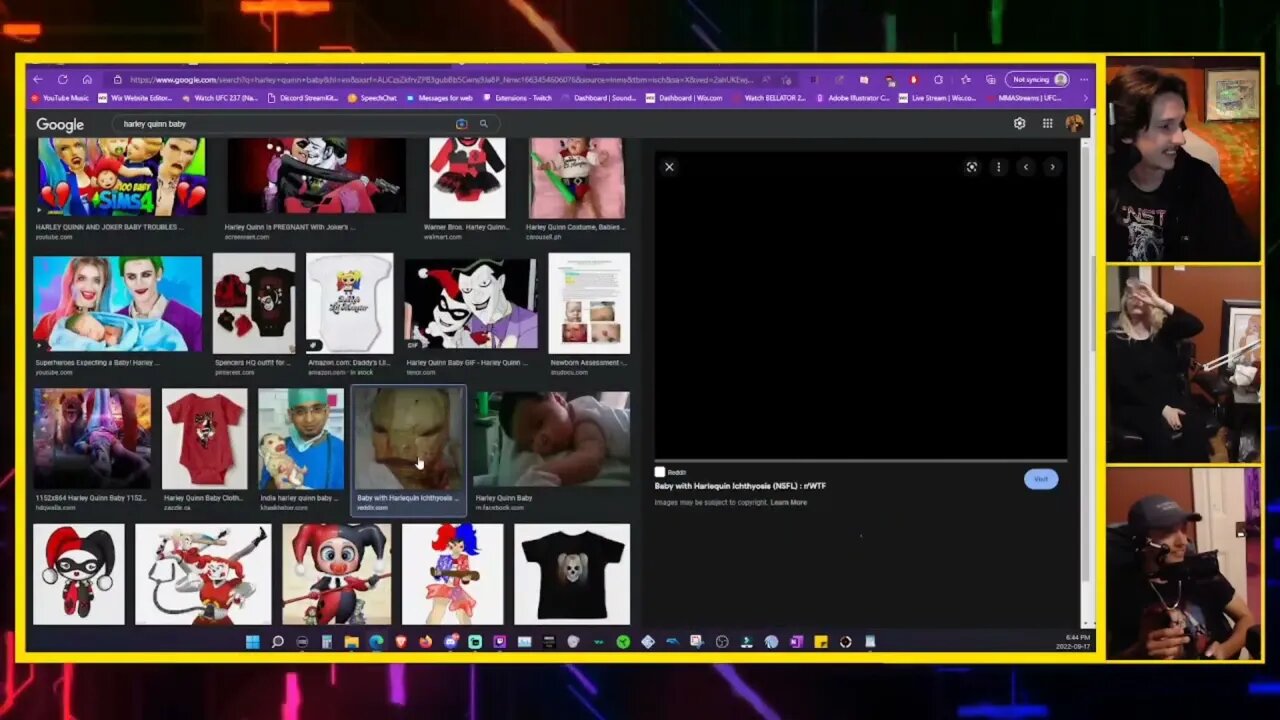
Task: Open the 1152x864 Harley Quinn Baby wallpaper thumbnail
Action: pyautogui.click(x=92, y=438)
